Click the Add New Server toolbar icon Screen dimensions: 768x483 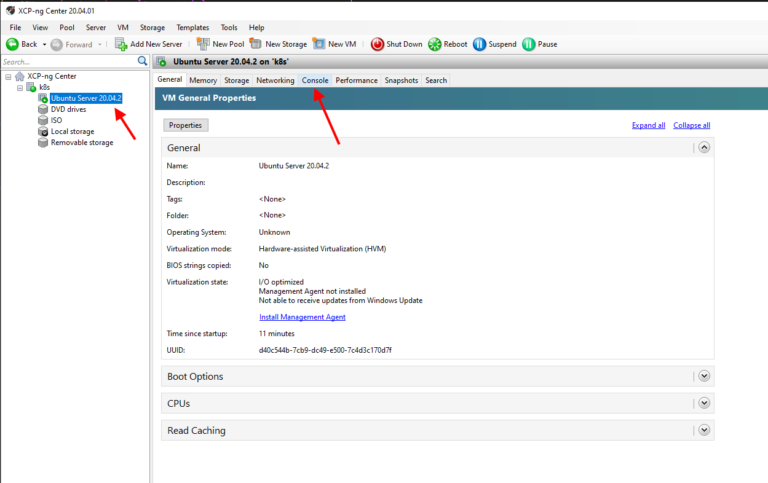(x=121, y=44)
